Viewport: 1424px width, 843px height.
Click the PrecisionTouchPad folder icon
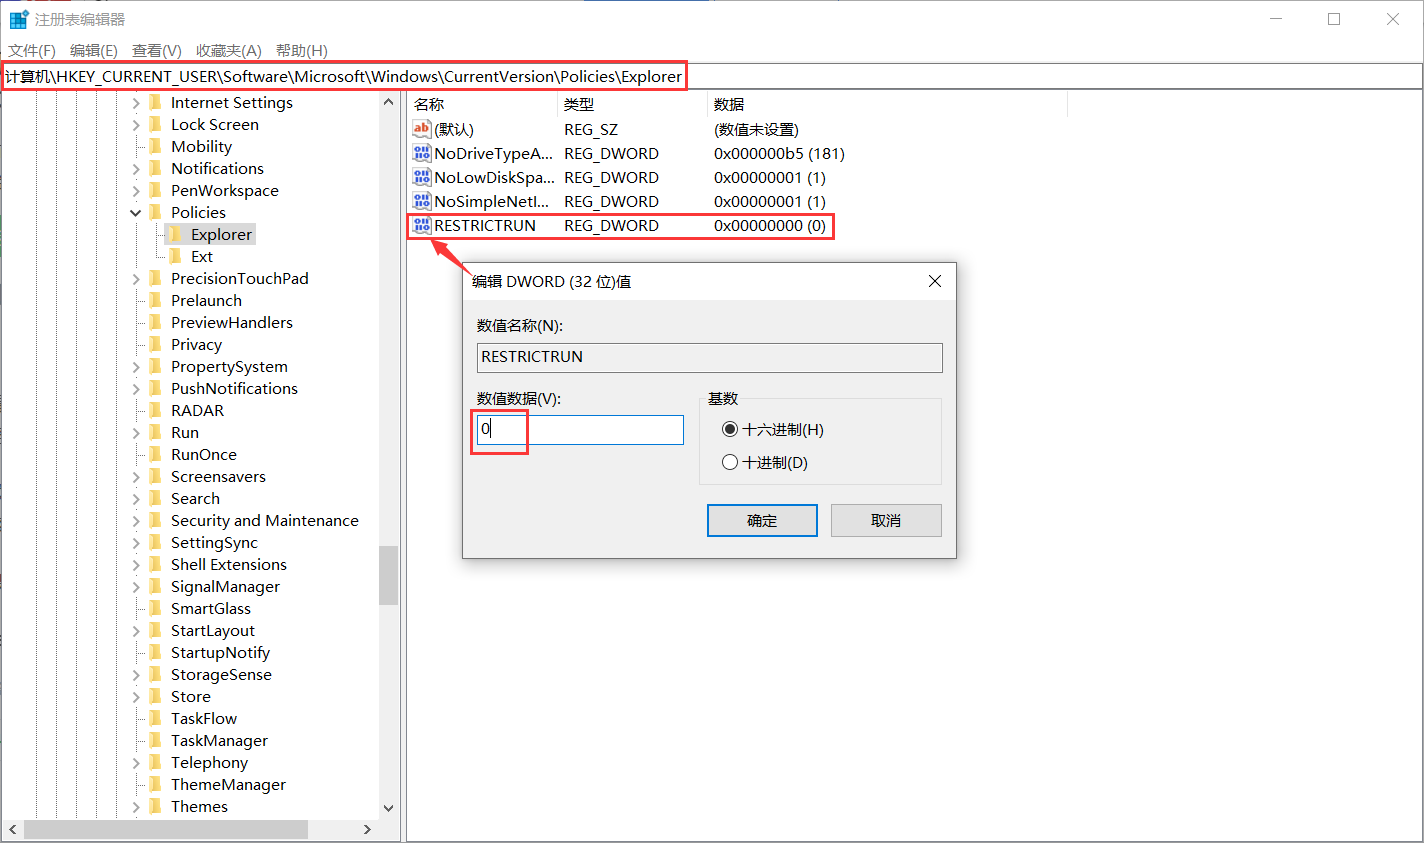click(x=155, y=278)
